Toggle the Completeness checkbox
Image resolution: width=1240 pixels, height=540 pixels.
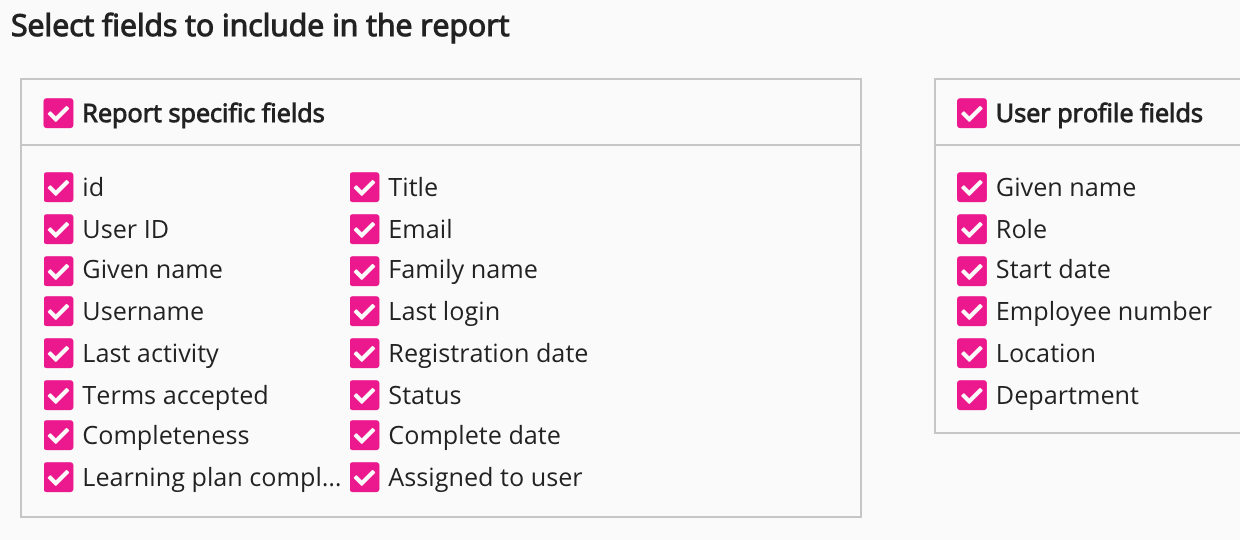click(x=59, y=435)
